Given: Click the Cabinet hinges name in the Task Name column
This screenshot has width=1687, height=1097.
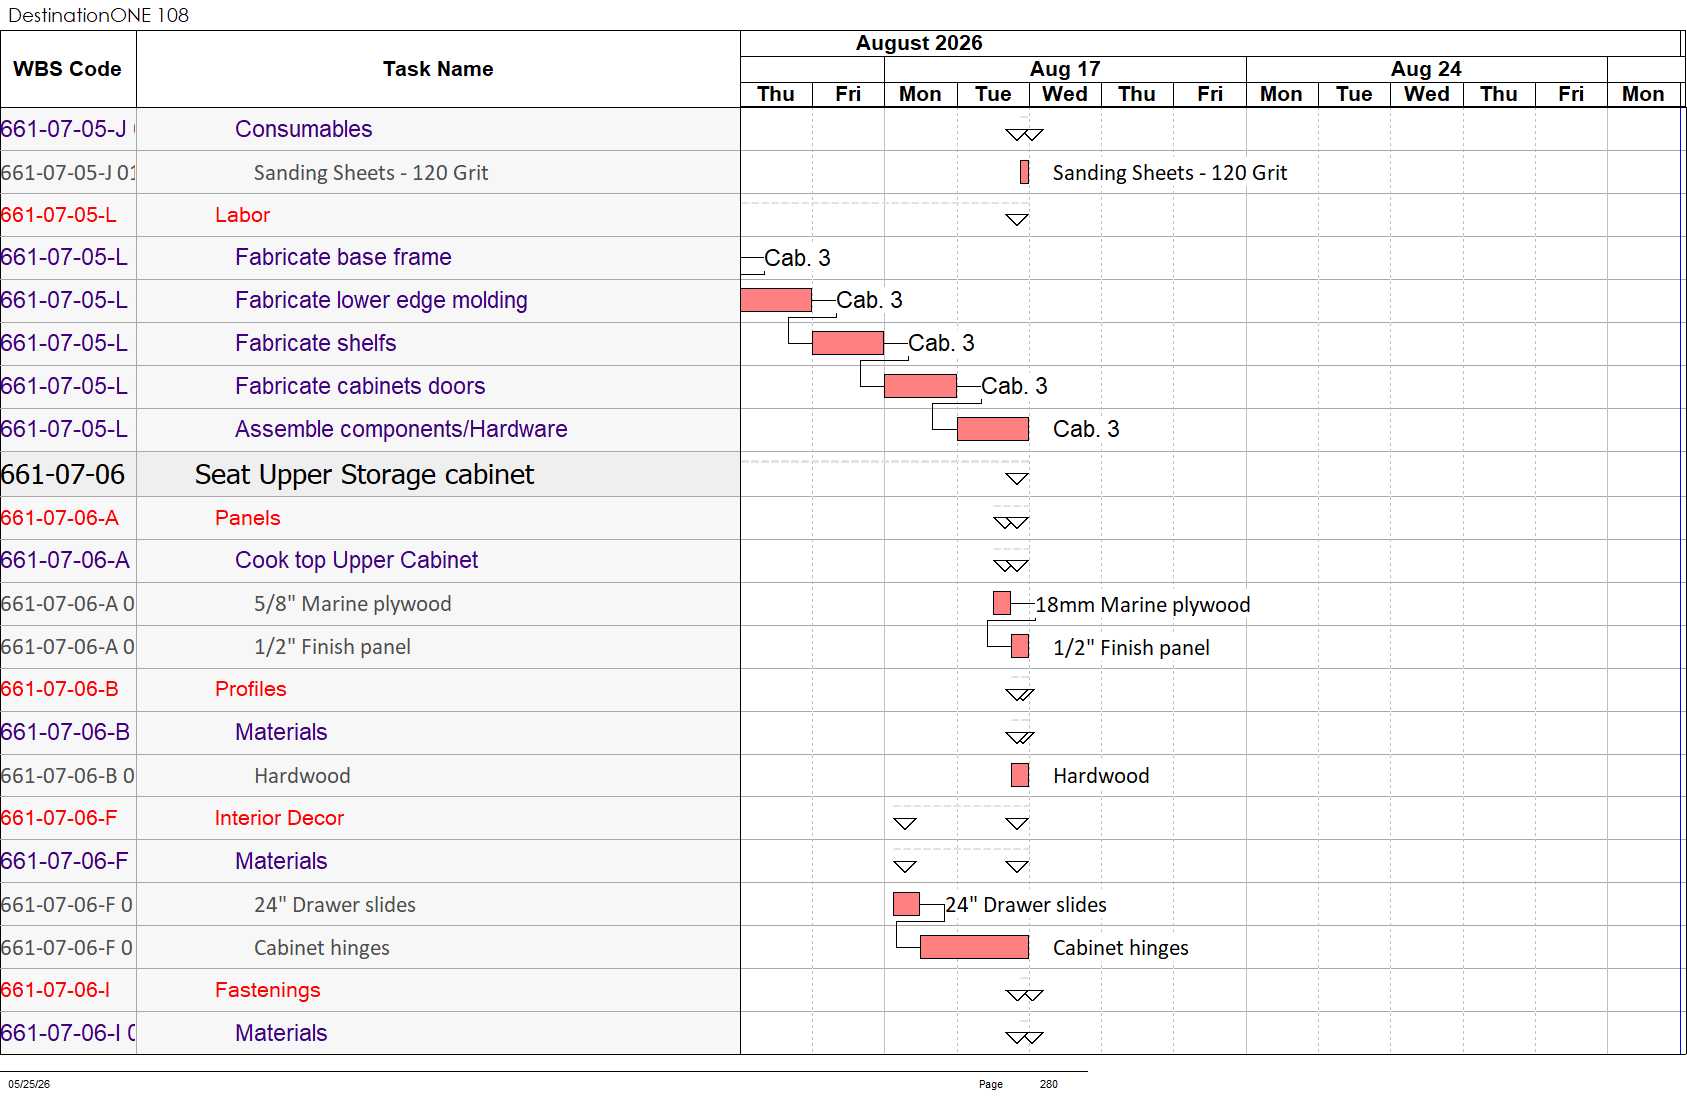Looking at the screenshot, I should point(322,948).
